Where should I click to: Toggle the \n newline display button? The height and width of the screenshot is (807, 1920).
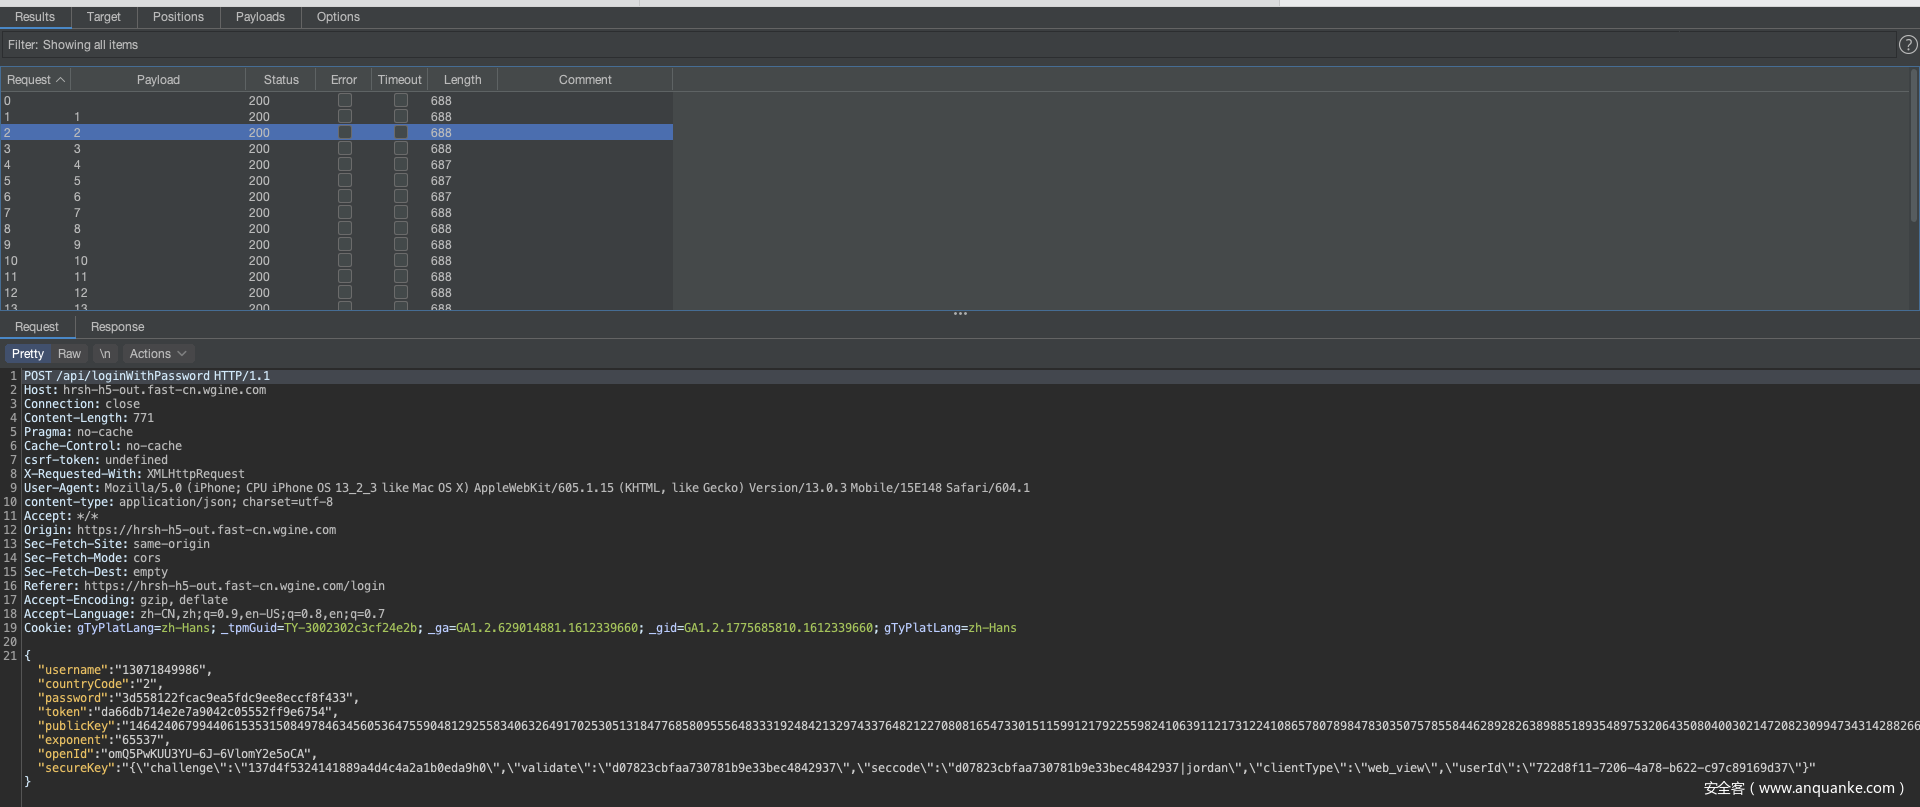tap(105, 354)
